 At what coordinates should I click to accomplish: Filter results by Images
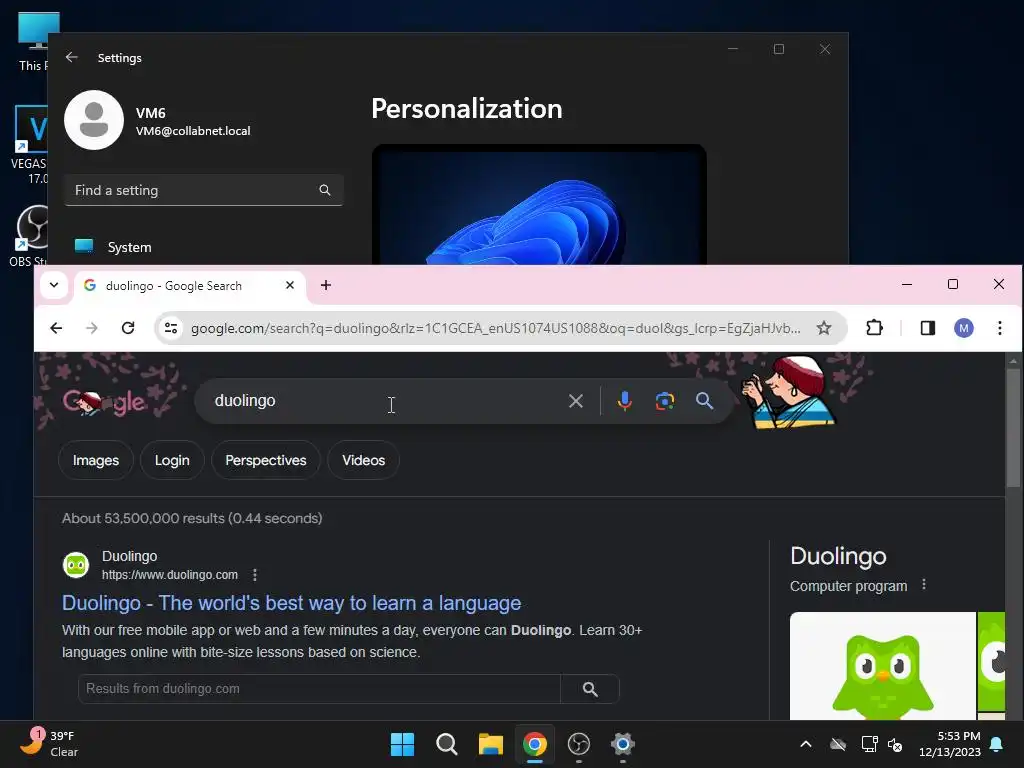[x=96, y=460]
